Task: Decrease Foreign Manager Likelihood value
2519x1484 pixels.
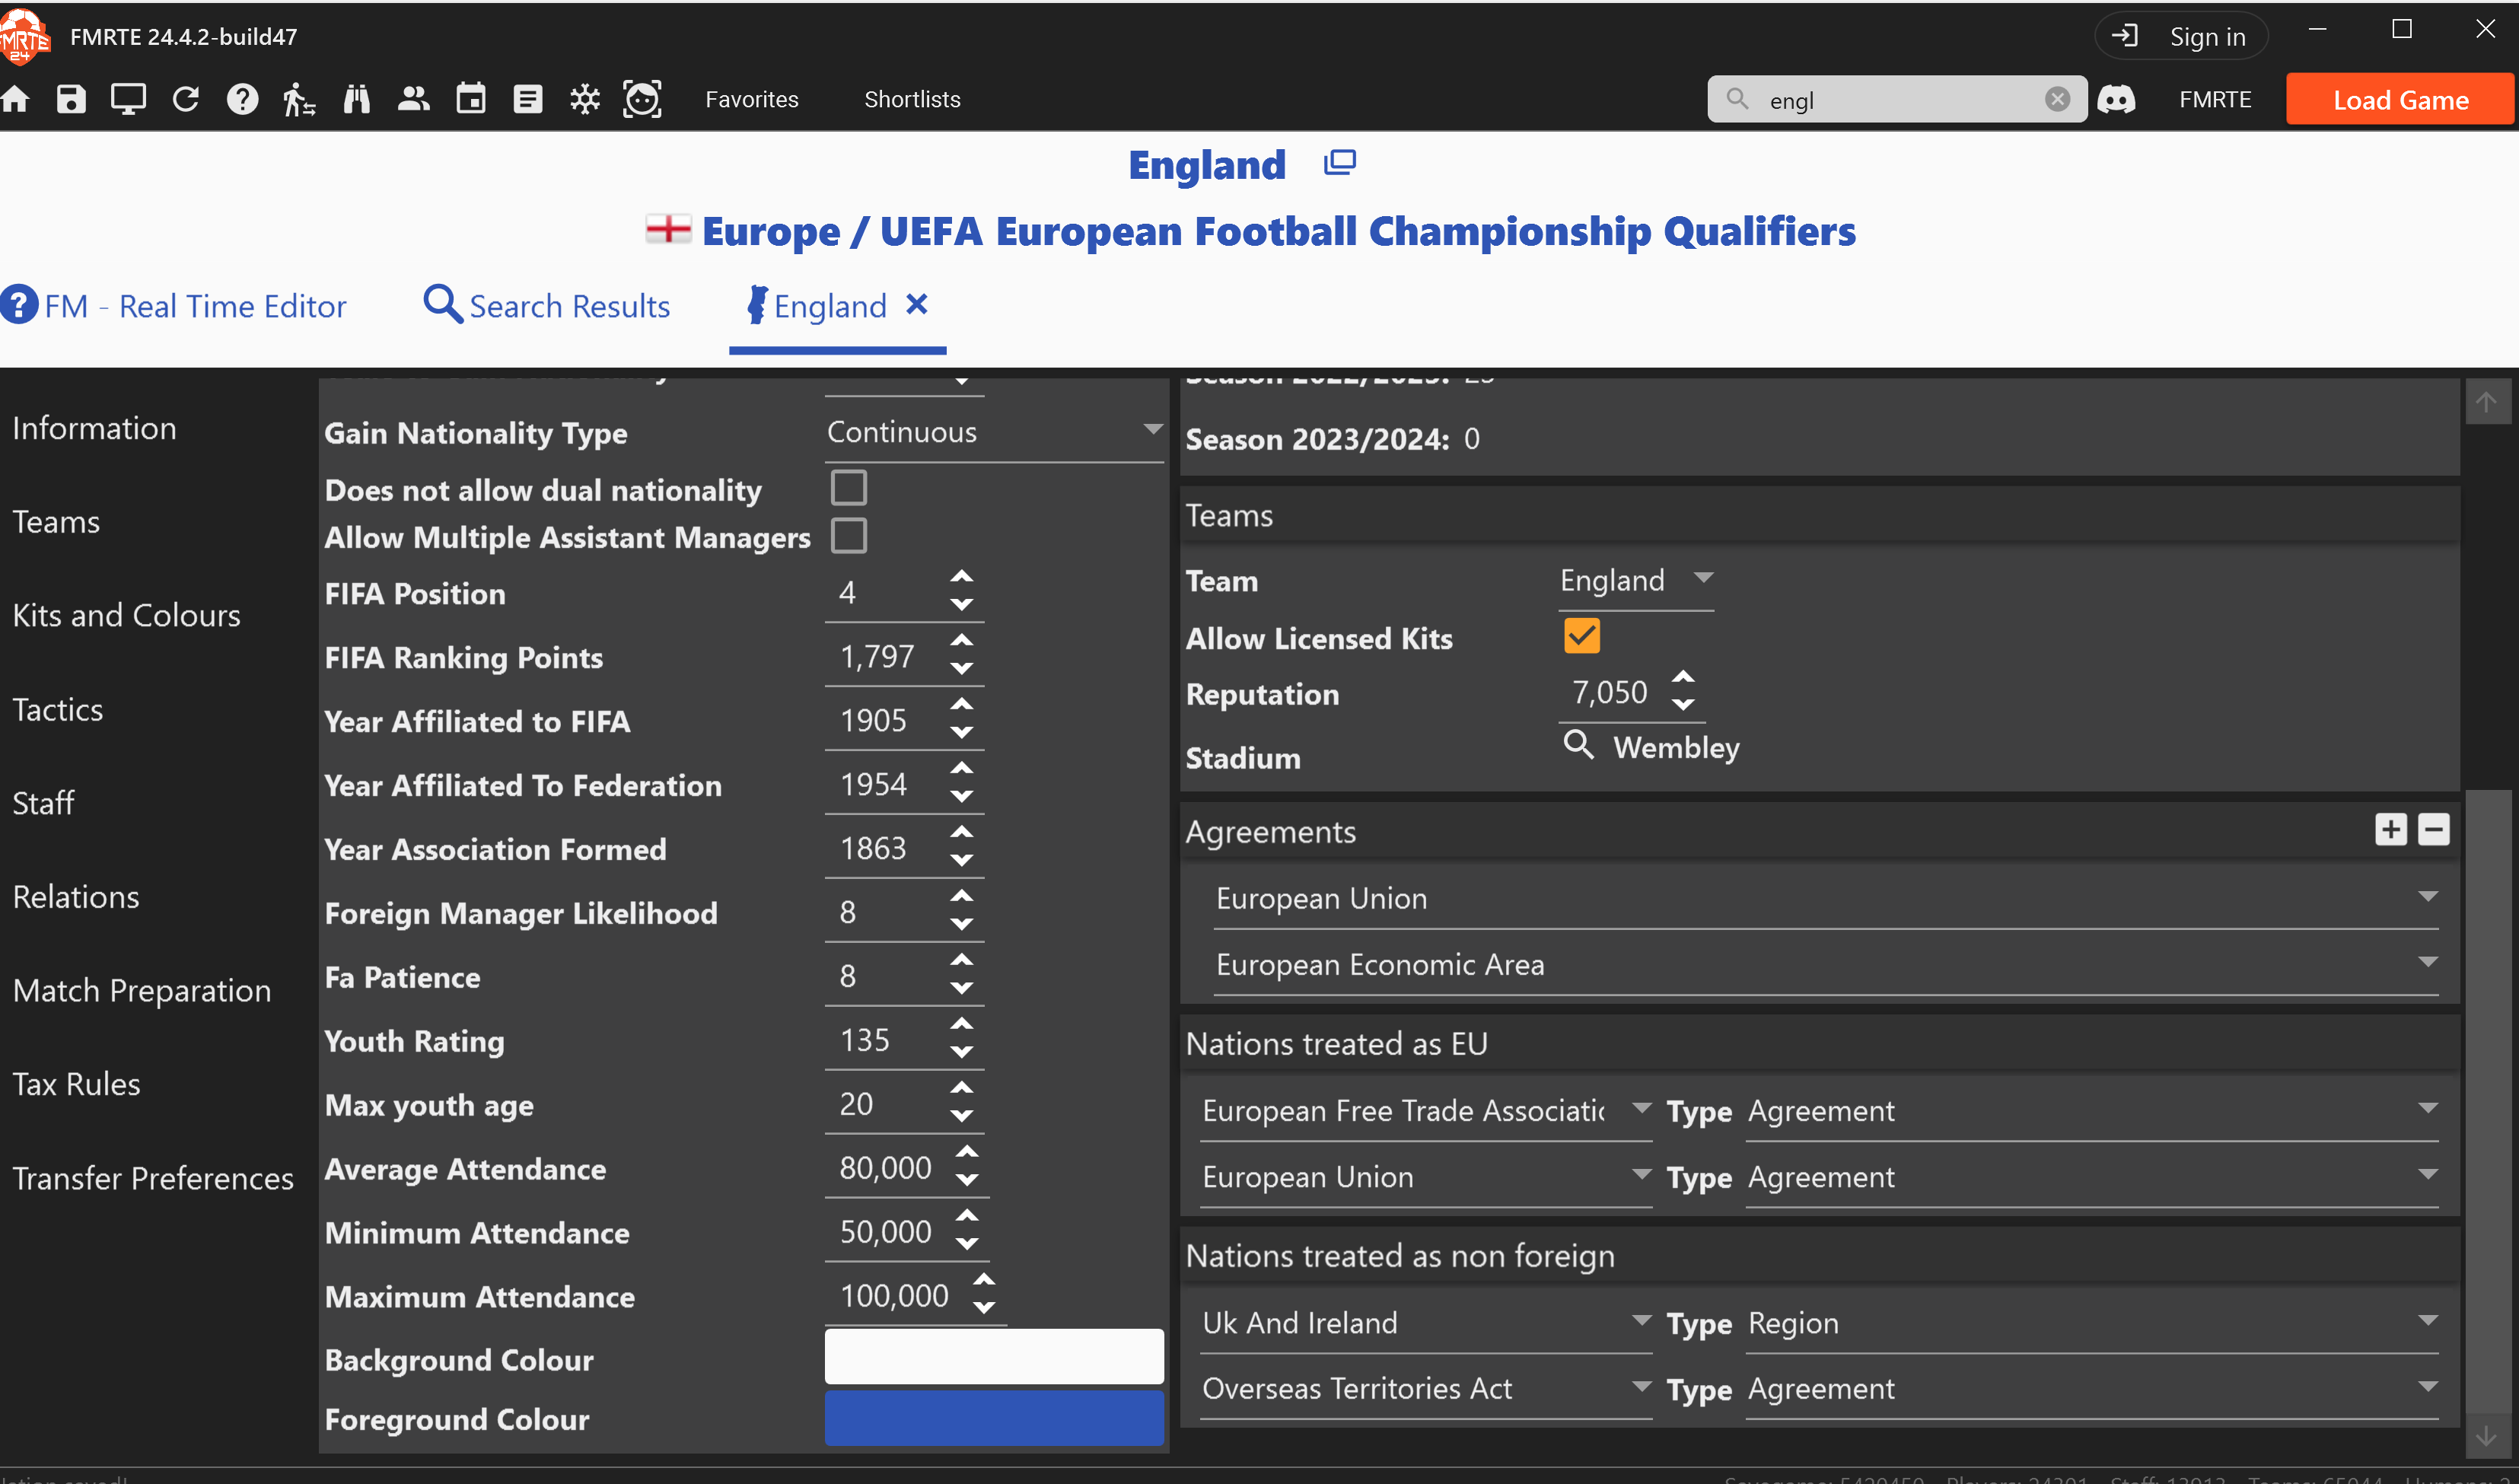Action: (x=962, y=925)
